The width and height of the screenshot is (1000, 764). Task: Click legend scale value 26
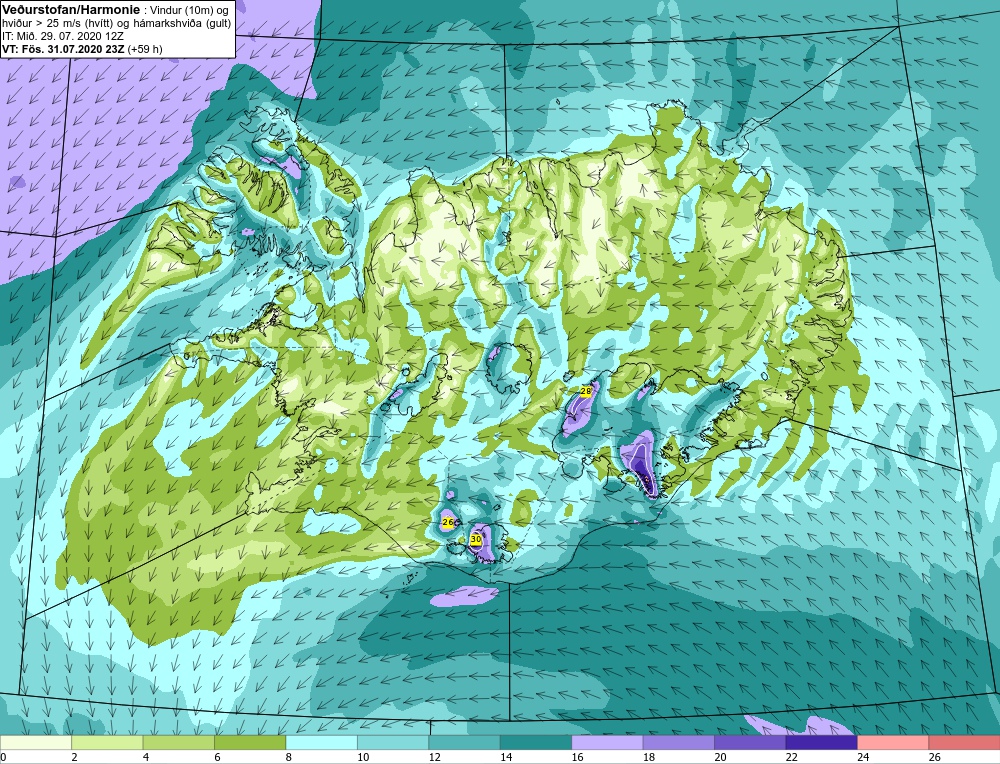pos(934,757)
